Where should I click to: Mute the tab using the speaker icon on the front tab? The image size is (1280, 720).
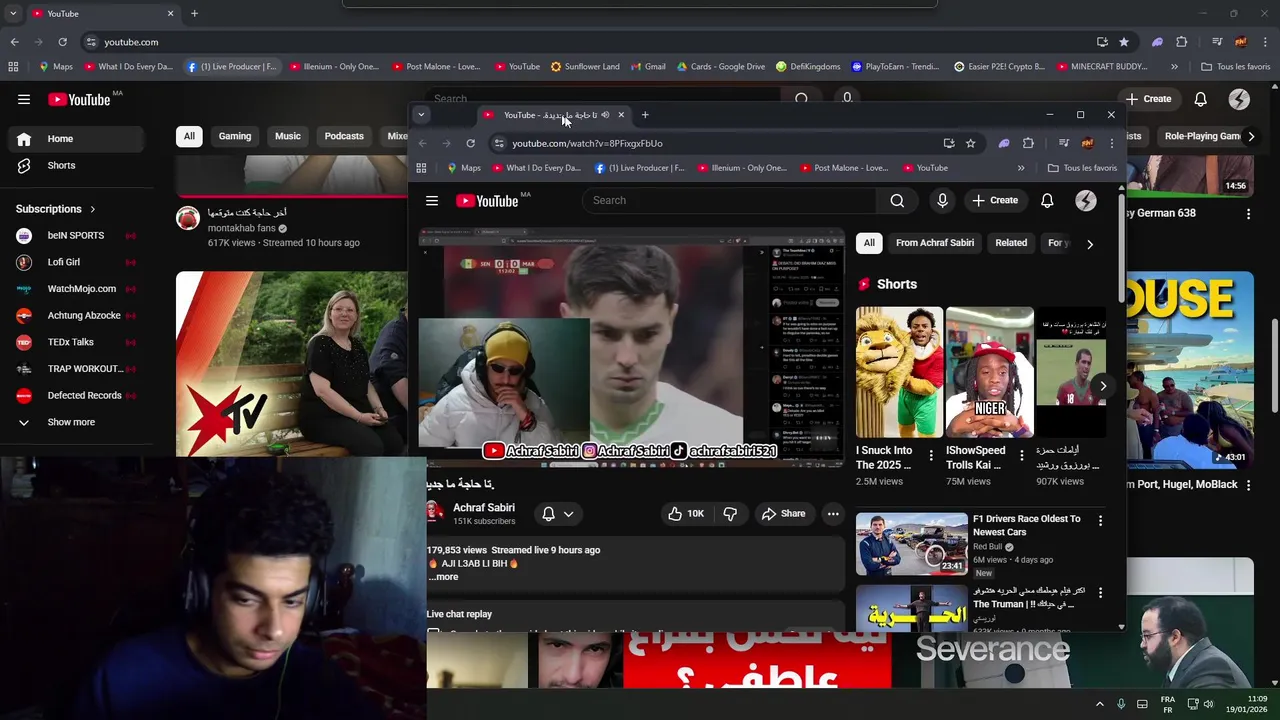click(x=605, y=115)
